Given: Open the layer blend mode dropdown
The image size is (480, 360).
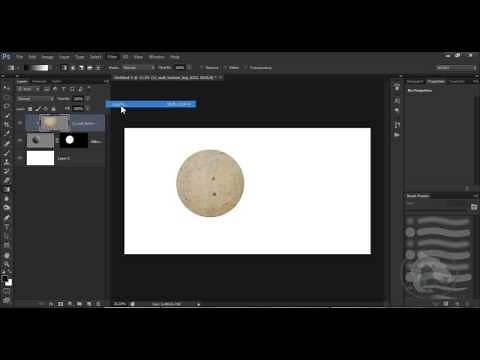Looking at the screenshot, I should [x=35, y=99].
